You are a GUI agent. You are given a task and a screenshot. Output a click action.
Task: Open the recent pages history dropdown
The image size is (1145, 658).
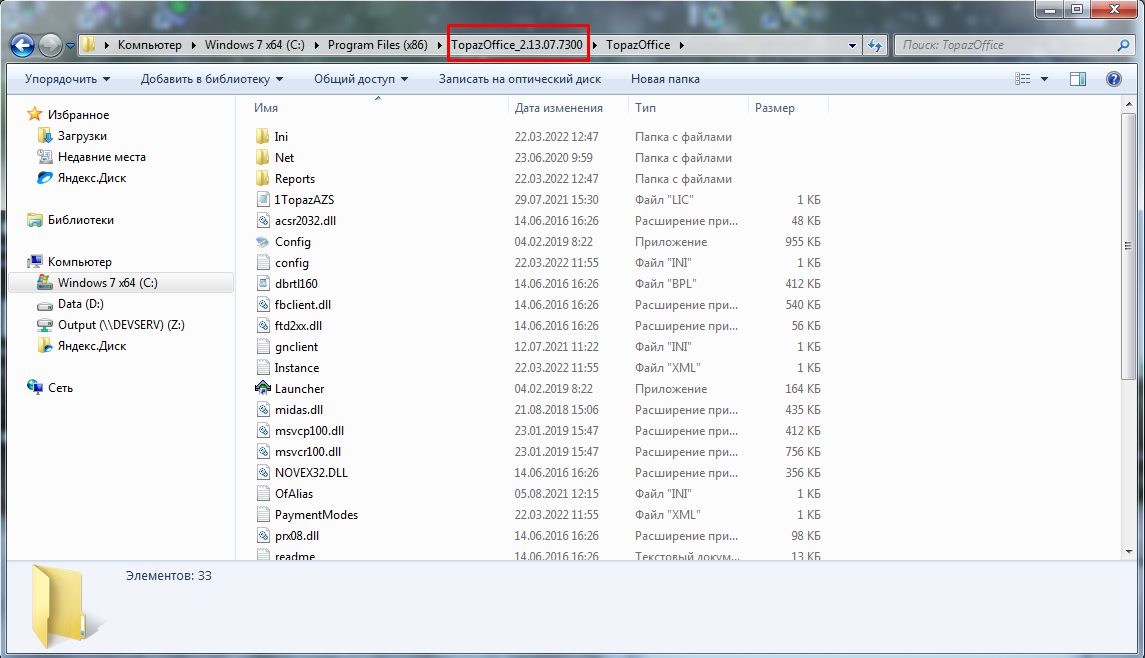point(70,45)
